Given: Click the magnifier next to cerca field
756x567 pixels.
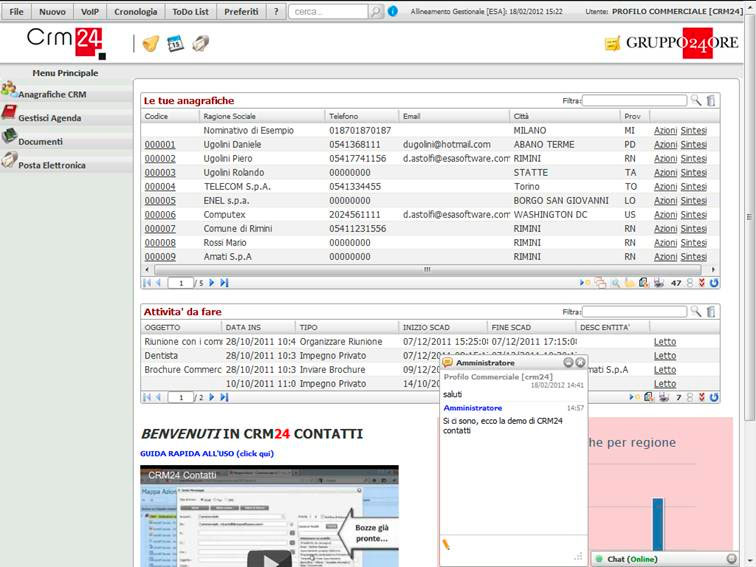Looking at the screenshot, I should tap(375, 12).
